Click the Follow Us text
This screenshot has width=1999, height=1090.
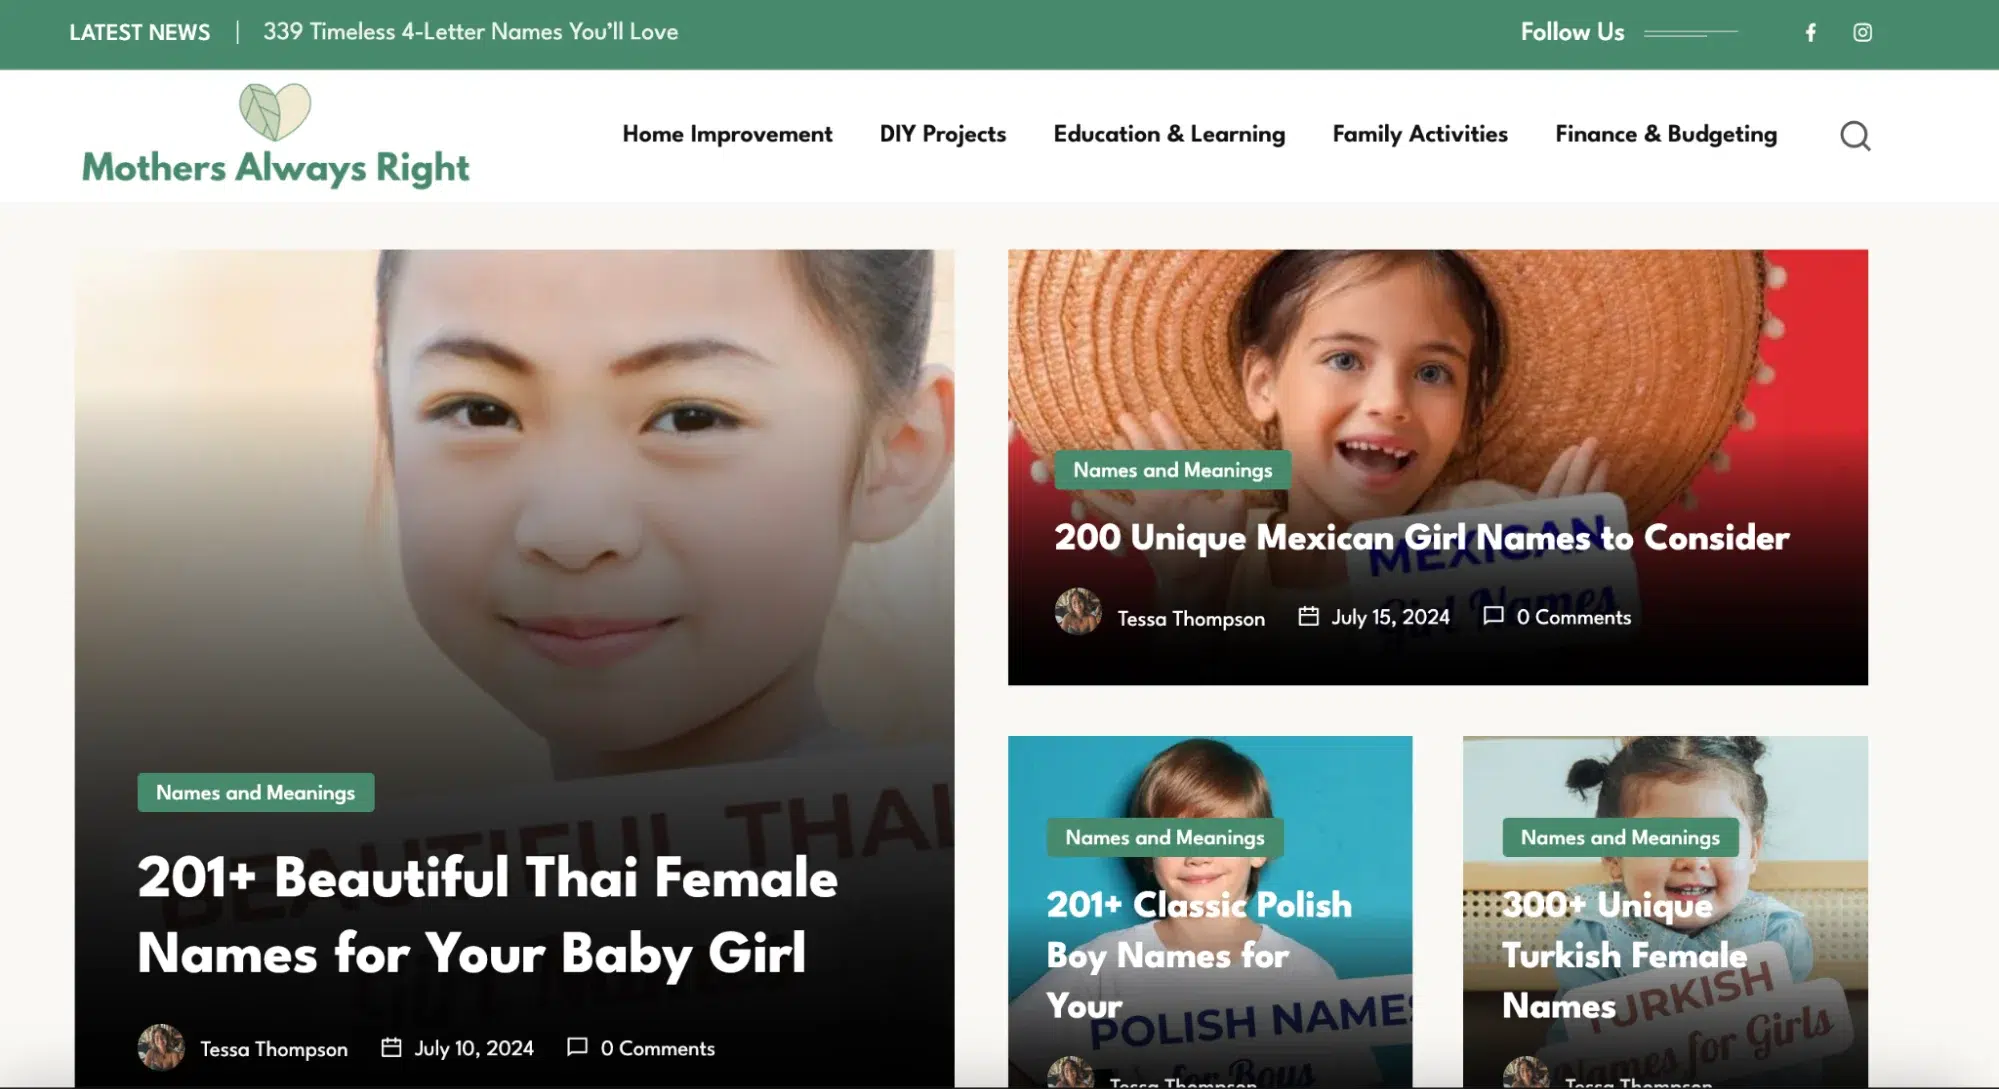pyautogui.click(x=1572, y=32)
